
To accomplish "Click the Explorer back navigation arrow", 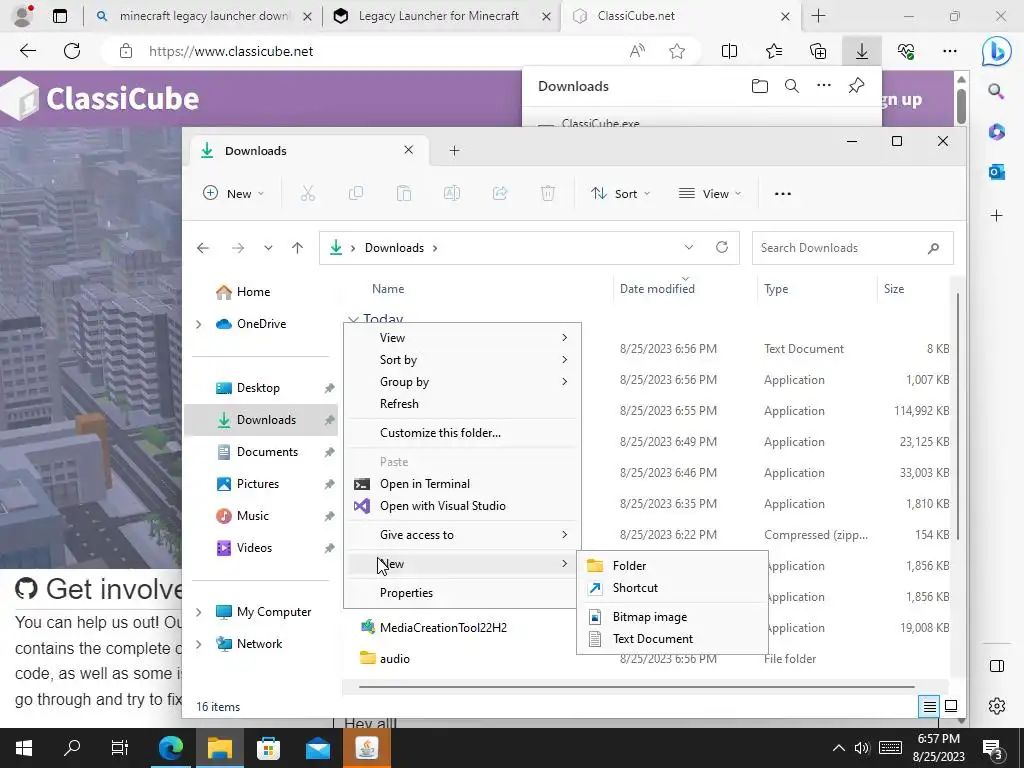I will coord(203,248).
